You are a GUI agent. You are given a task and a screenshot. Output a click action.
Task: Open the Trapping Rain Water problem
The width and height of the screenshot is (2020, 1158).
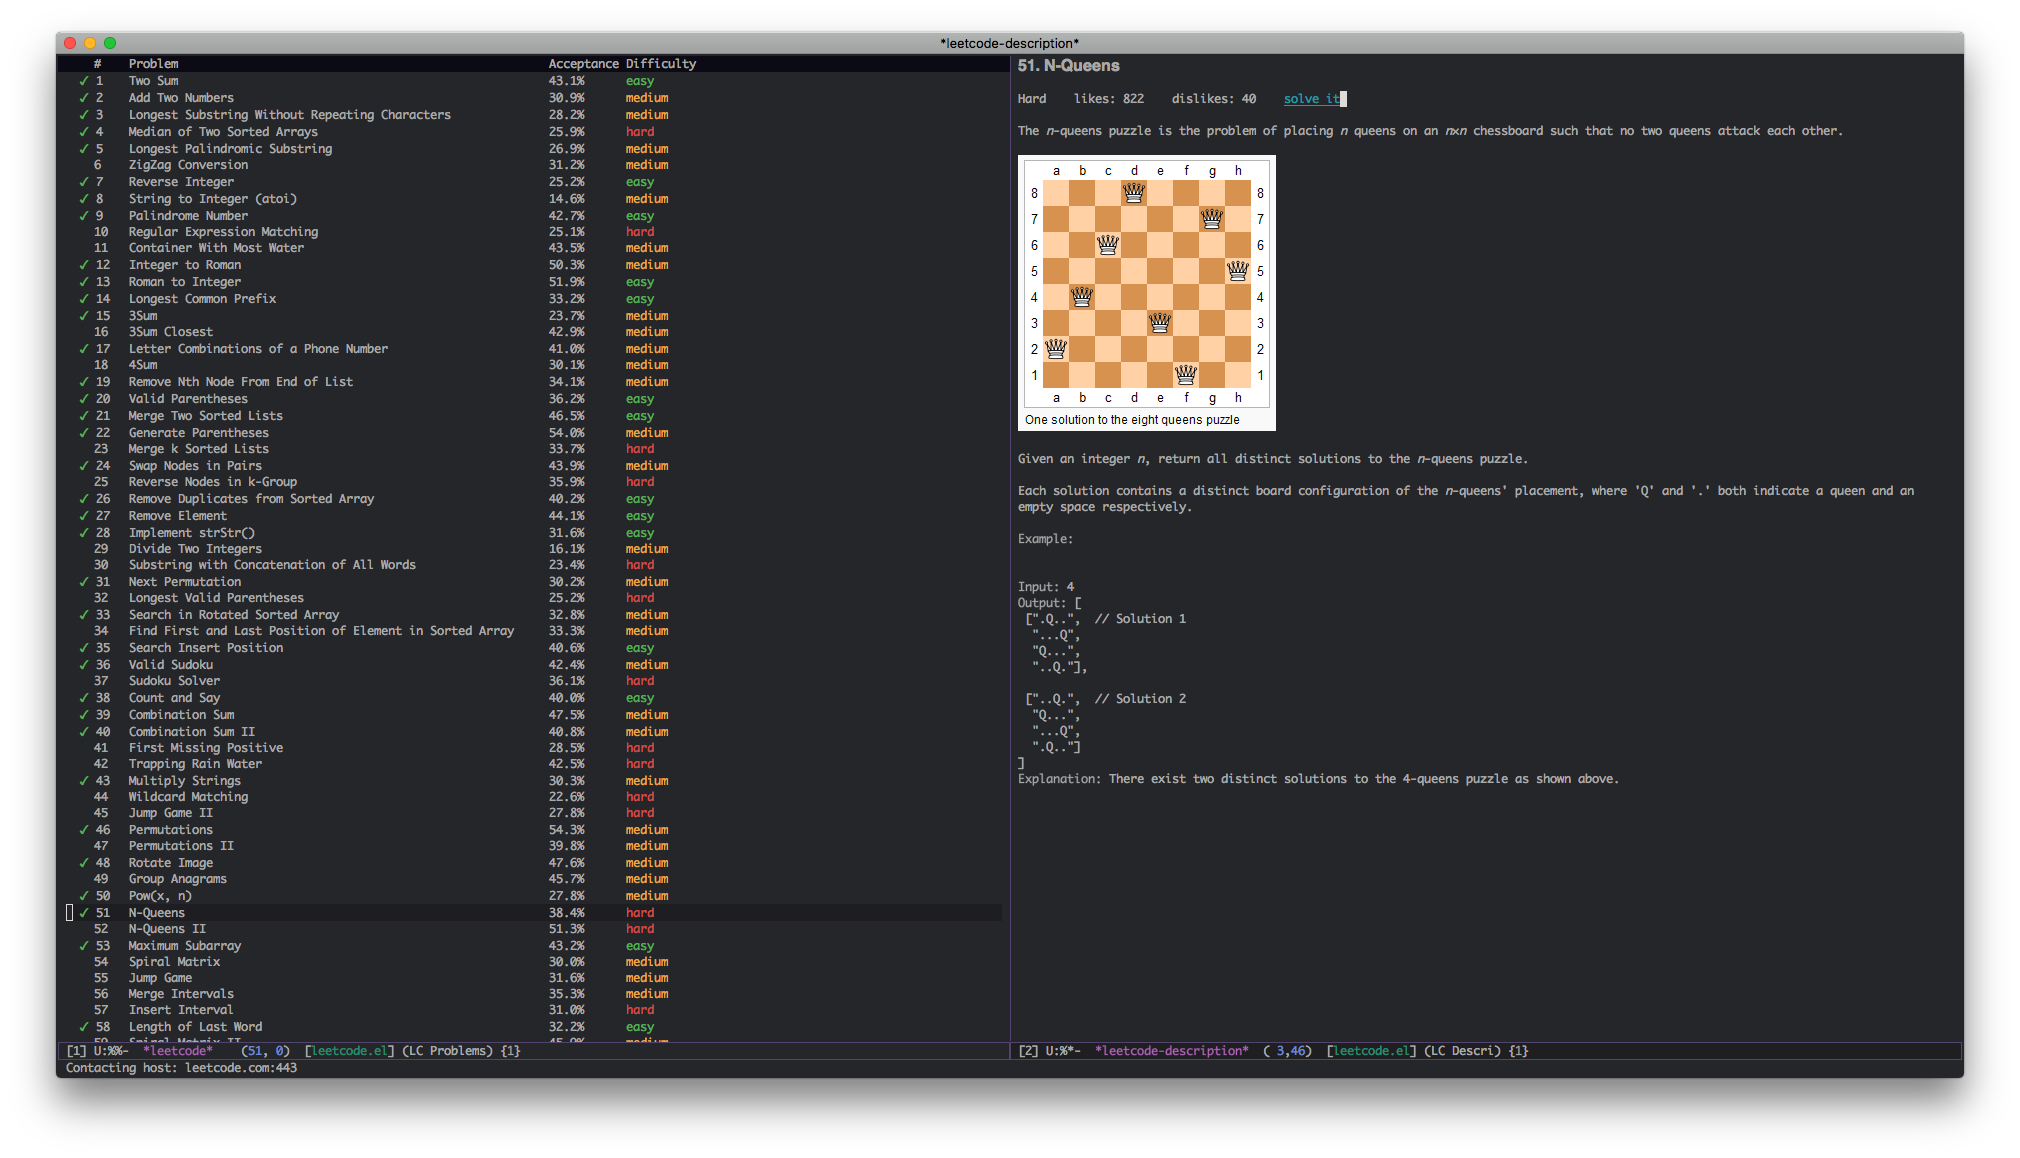click(195, 764)
